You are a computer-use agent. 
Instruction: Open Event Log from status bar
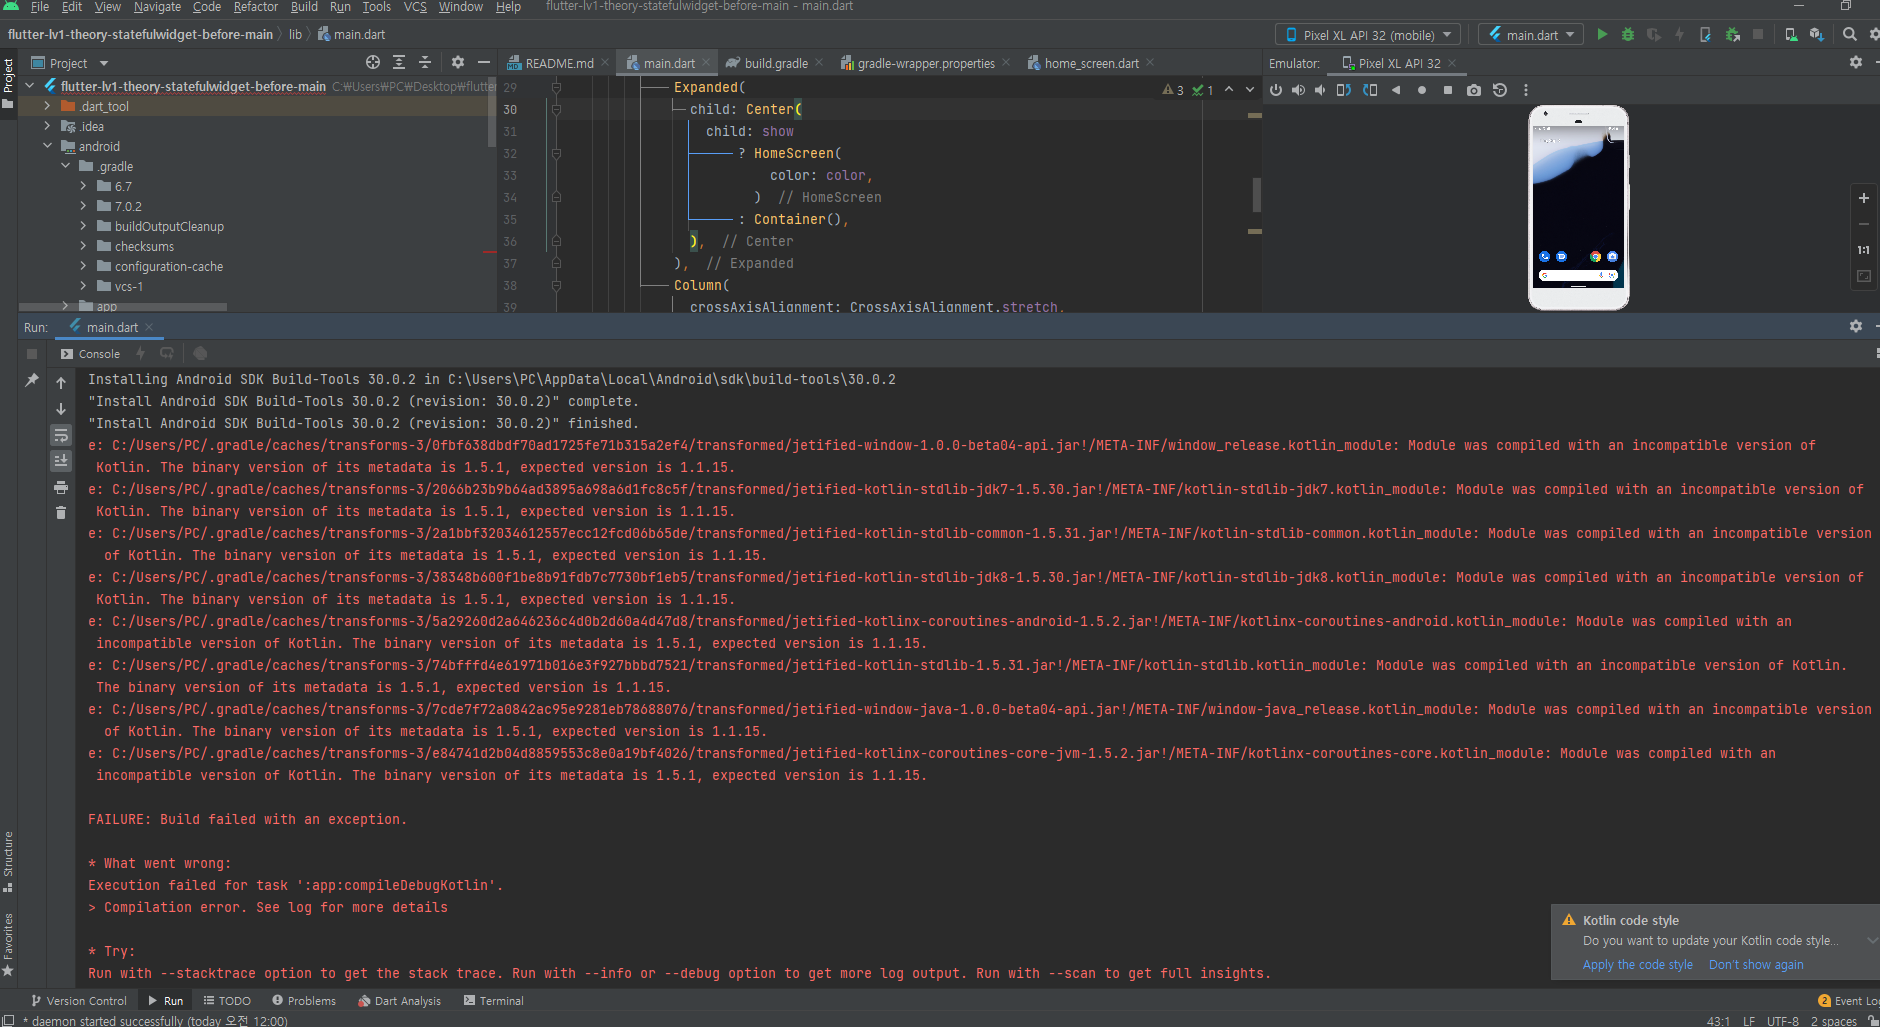1849,1001
